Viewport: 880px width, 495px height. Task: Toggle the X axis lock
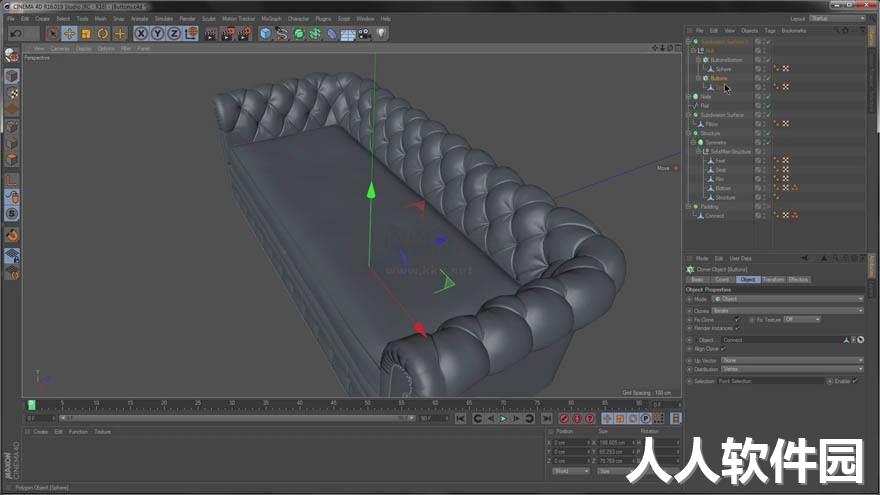(141, 34)
